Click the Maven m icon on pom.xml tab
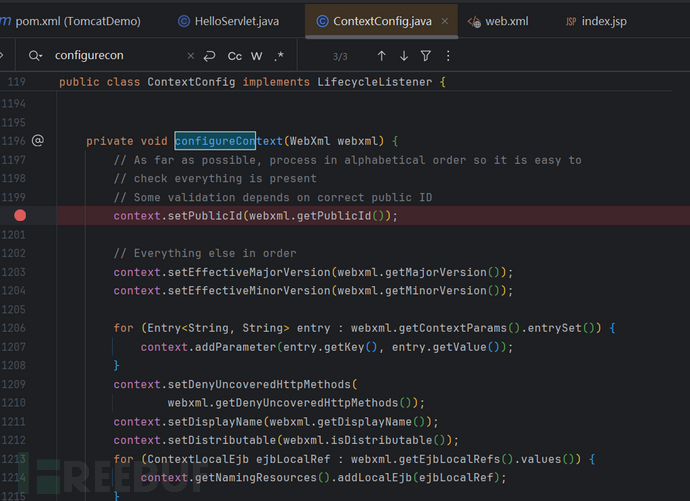The width and height of the screenshot is (690, 501). point(6,21)
